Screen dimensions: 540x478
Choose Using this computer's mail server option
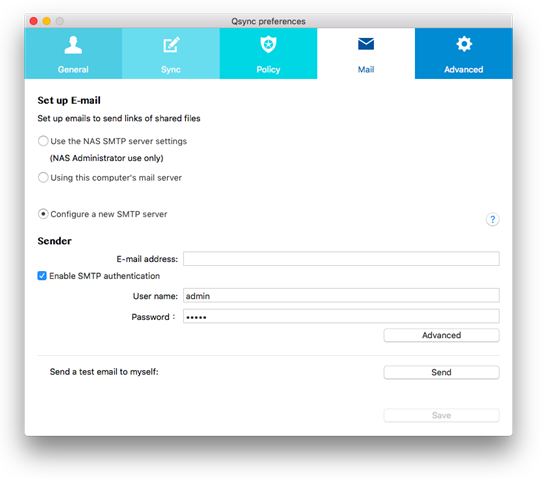click(x=43, y=178)
